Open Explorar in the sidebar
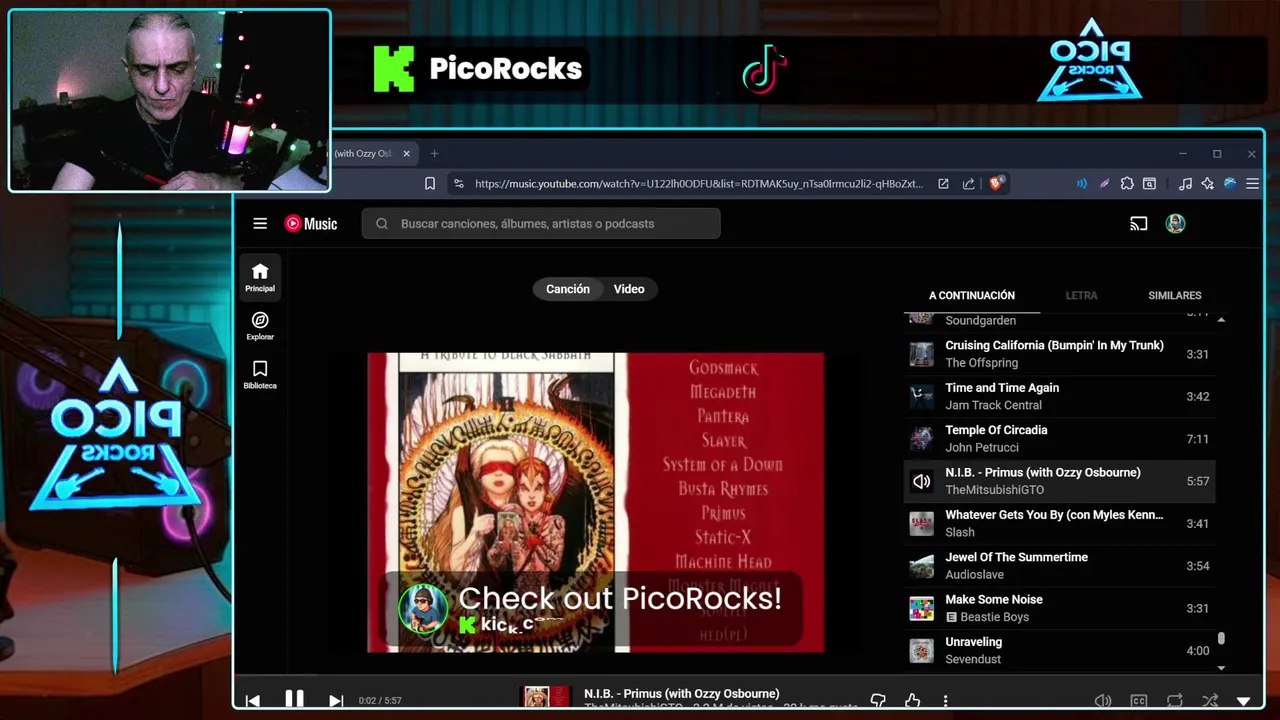 260,326
